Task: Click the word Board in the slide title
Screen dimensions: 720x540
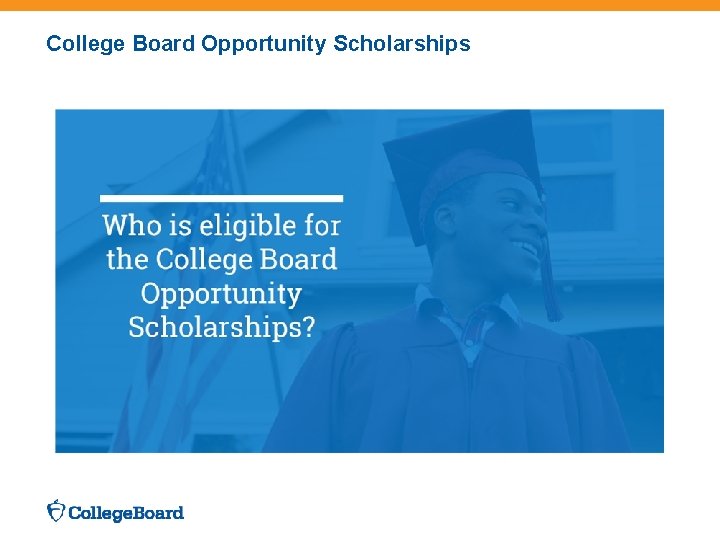Action: (x=163, y=44)
